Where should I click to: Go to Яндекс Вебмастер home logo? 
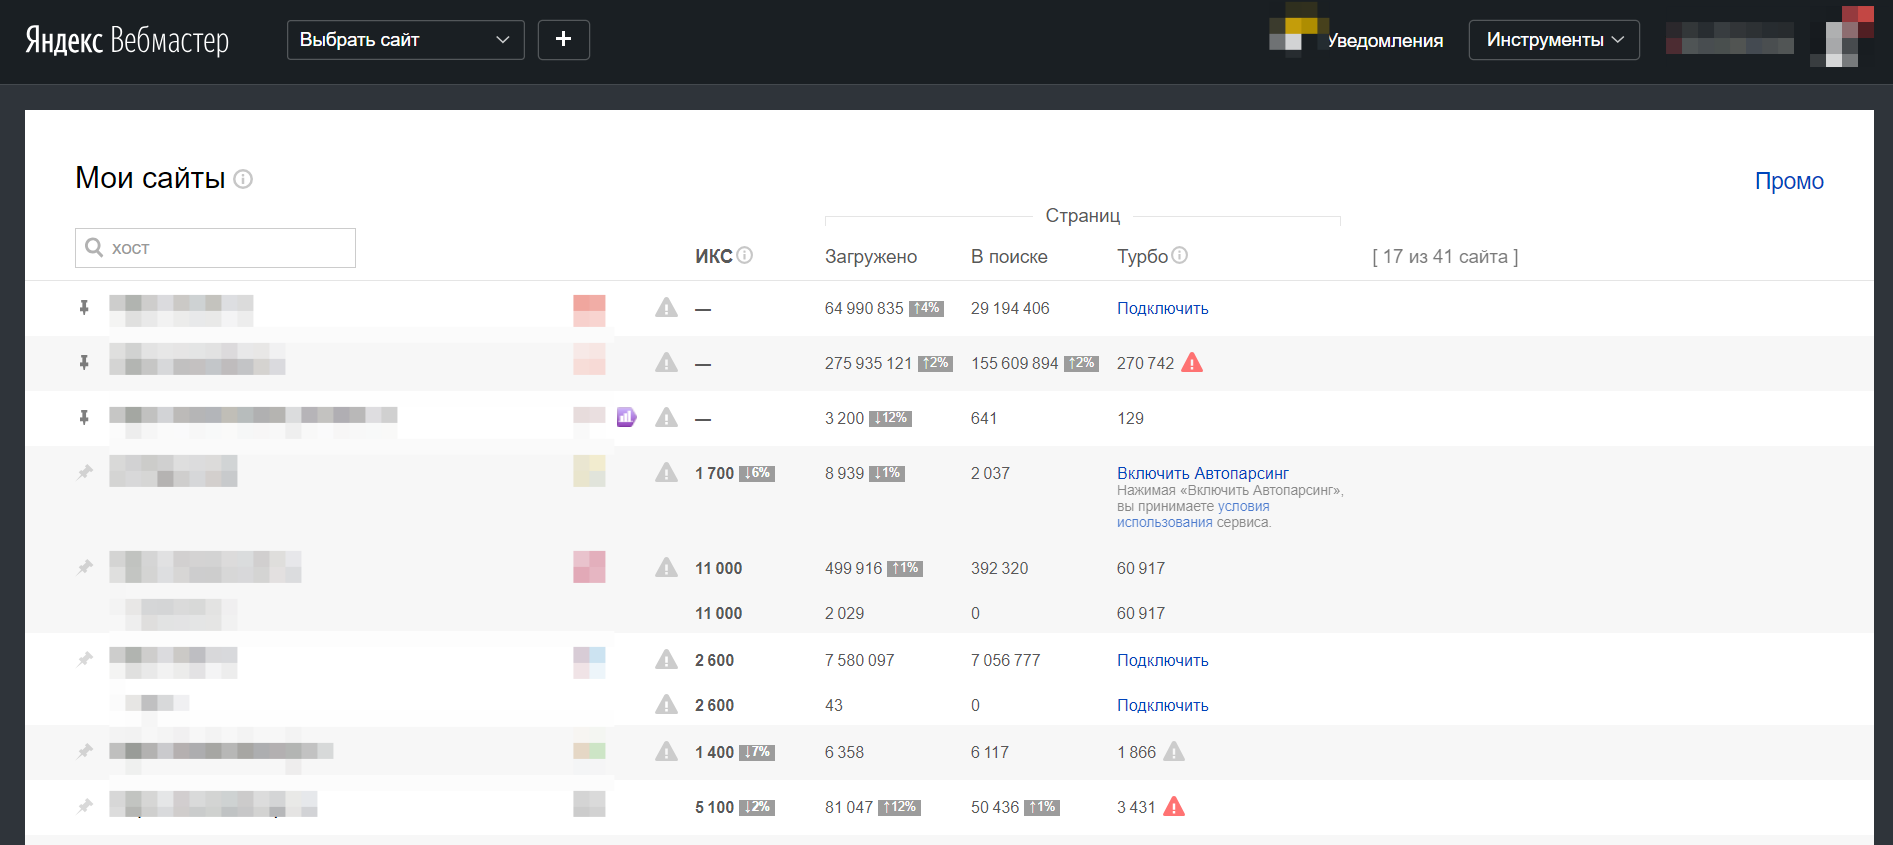[127, 40]
